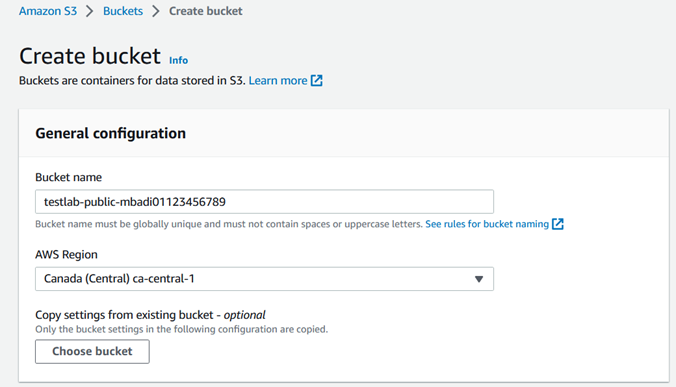Open the Canada (Central) ca-central-1 region selector

(264, 279)
